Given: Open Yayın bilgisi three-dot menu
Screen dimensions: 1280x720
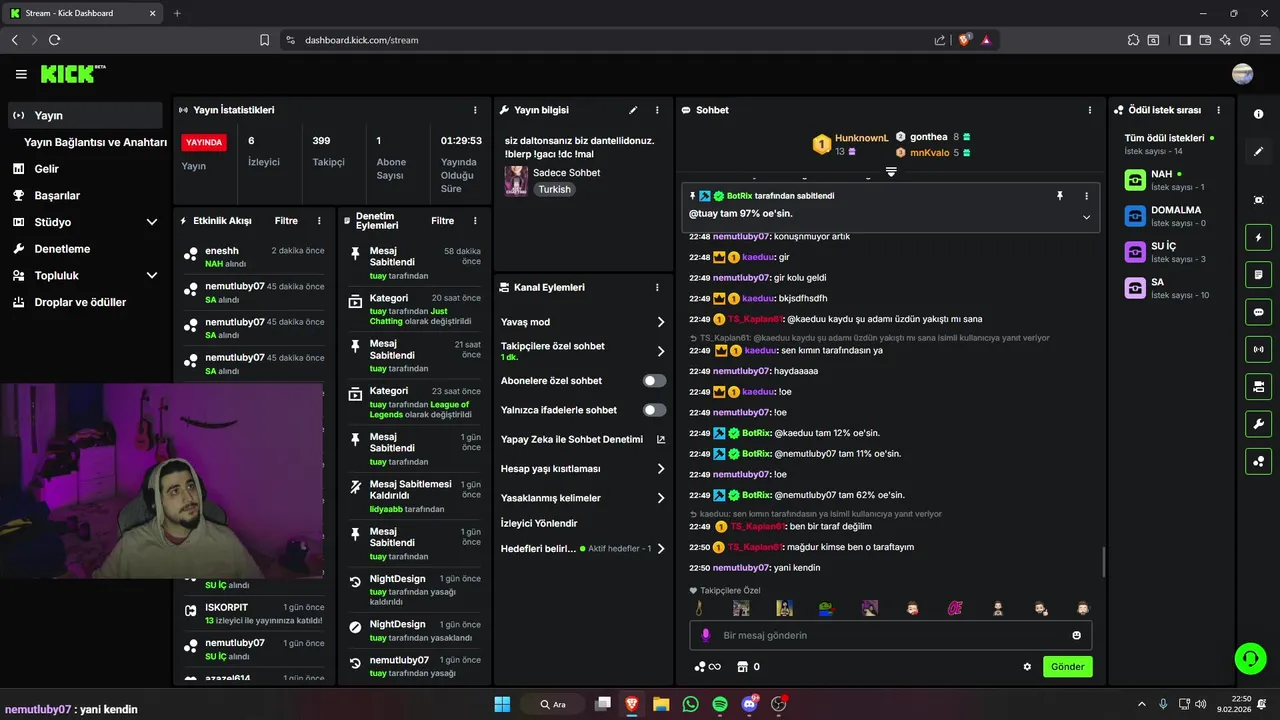Looking at the screenshot, I should tap(657, 110).
